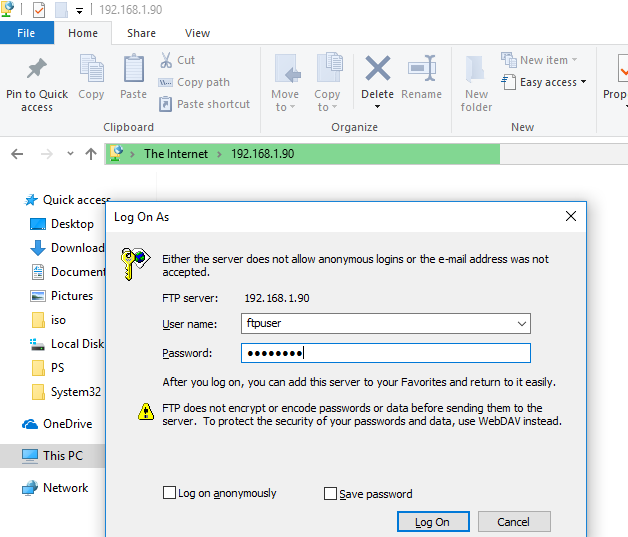Click the Copy ribbon icon
This screenshot has width=628, height=537.
click(x=92, y=68)
